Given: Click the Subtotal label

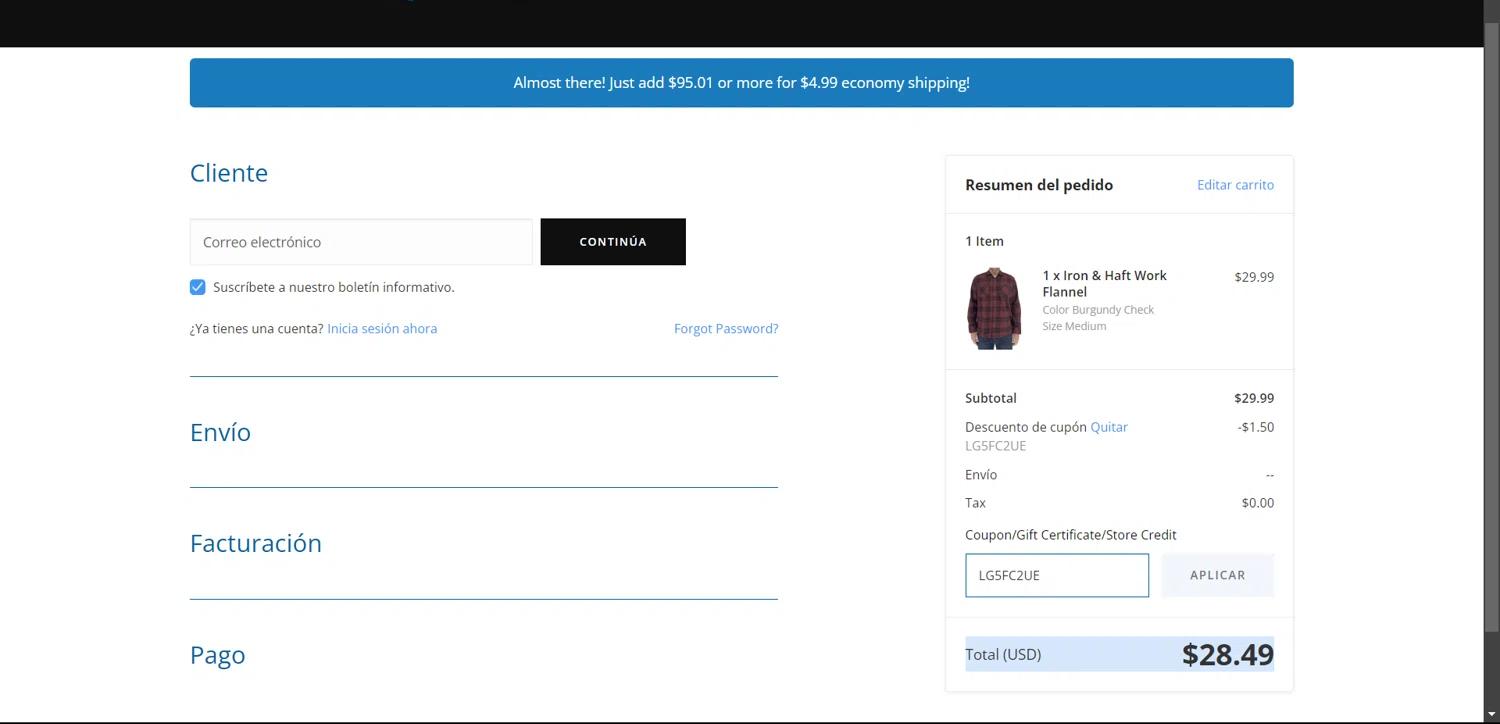Looking at the screenshot, I should (x=991, y=398).
